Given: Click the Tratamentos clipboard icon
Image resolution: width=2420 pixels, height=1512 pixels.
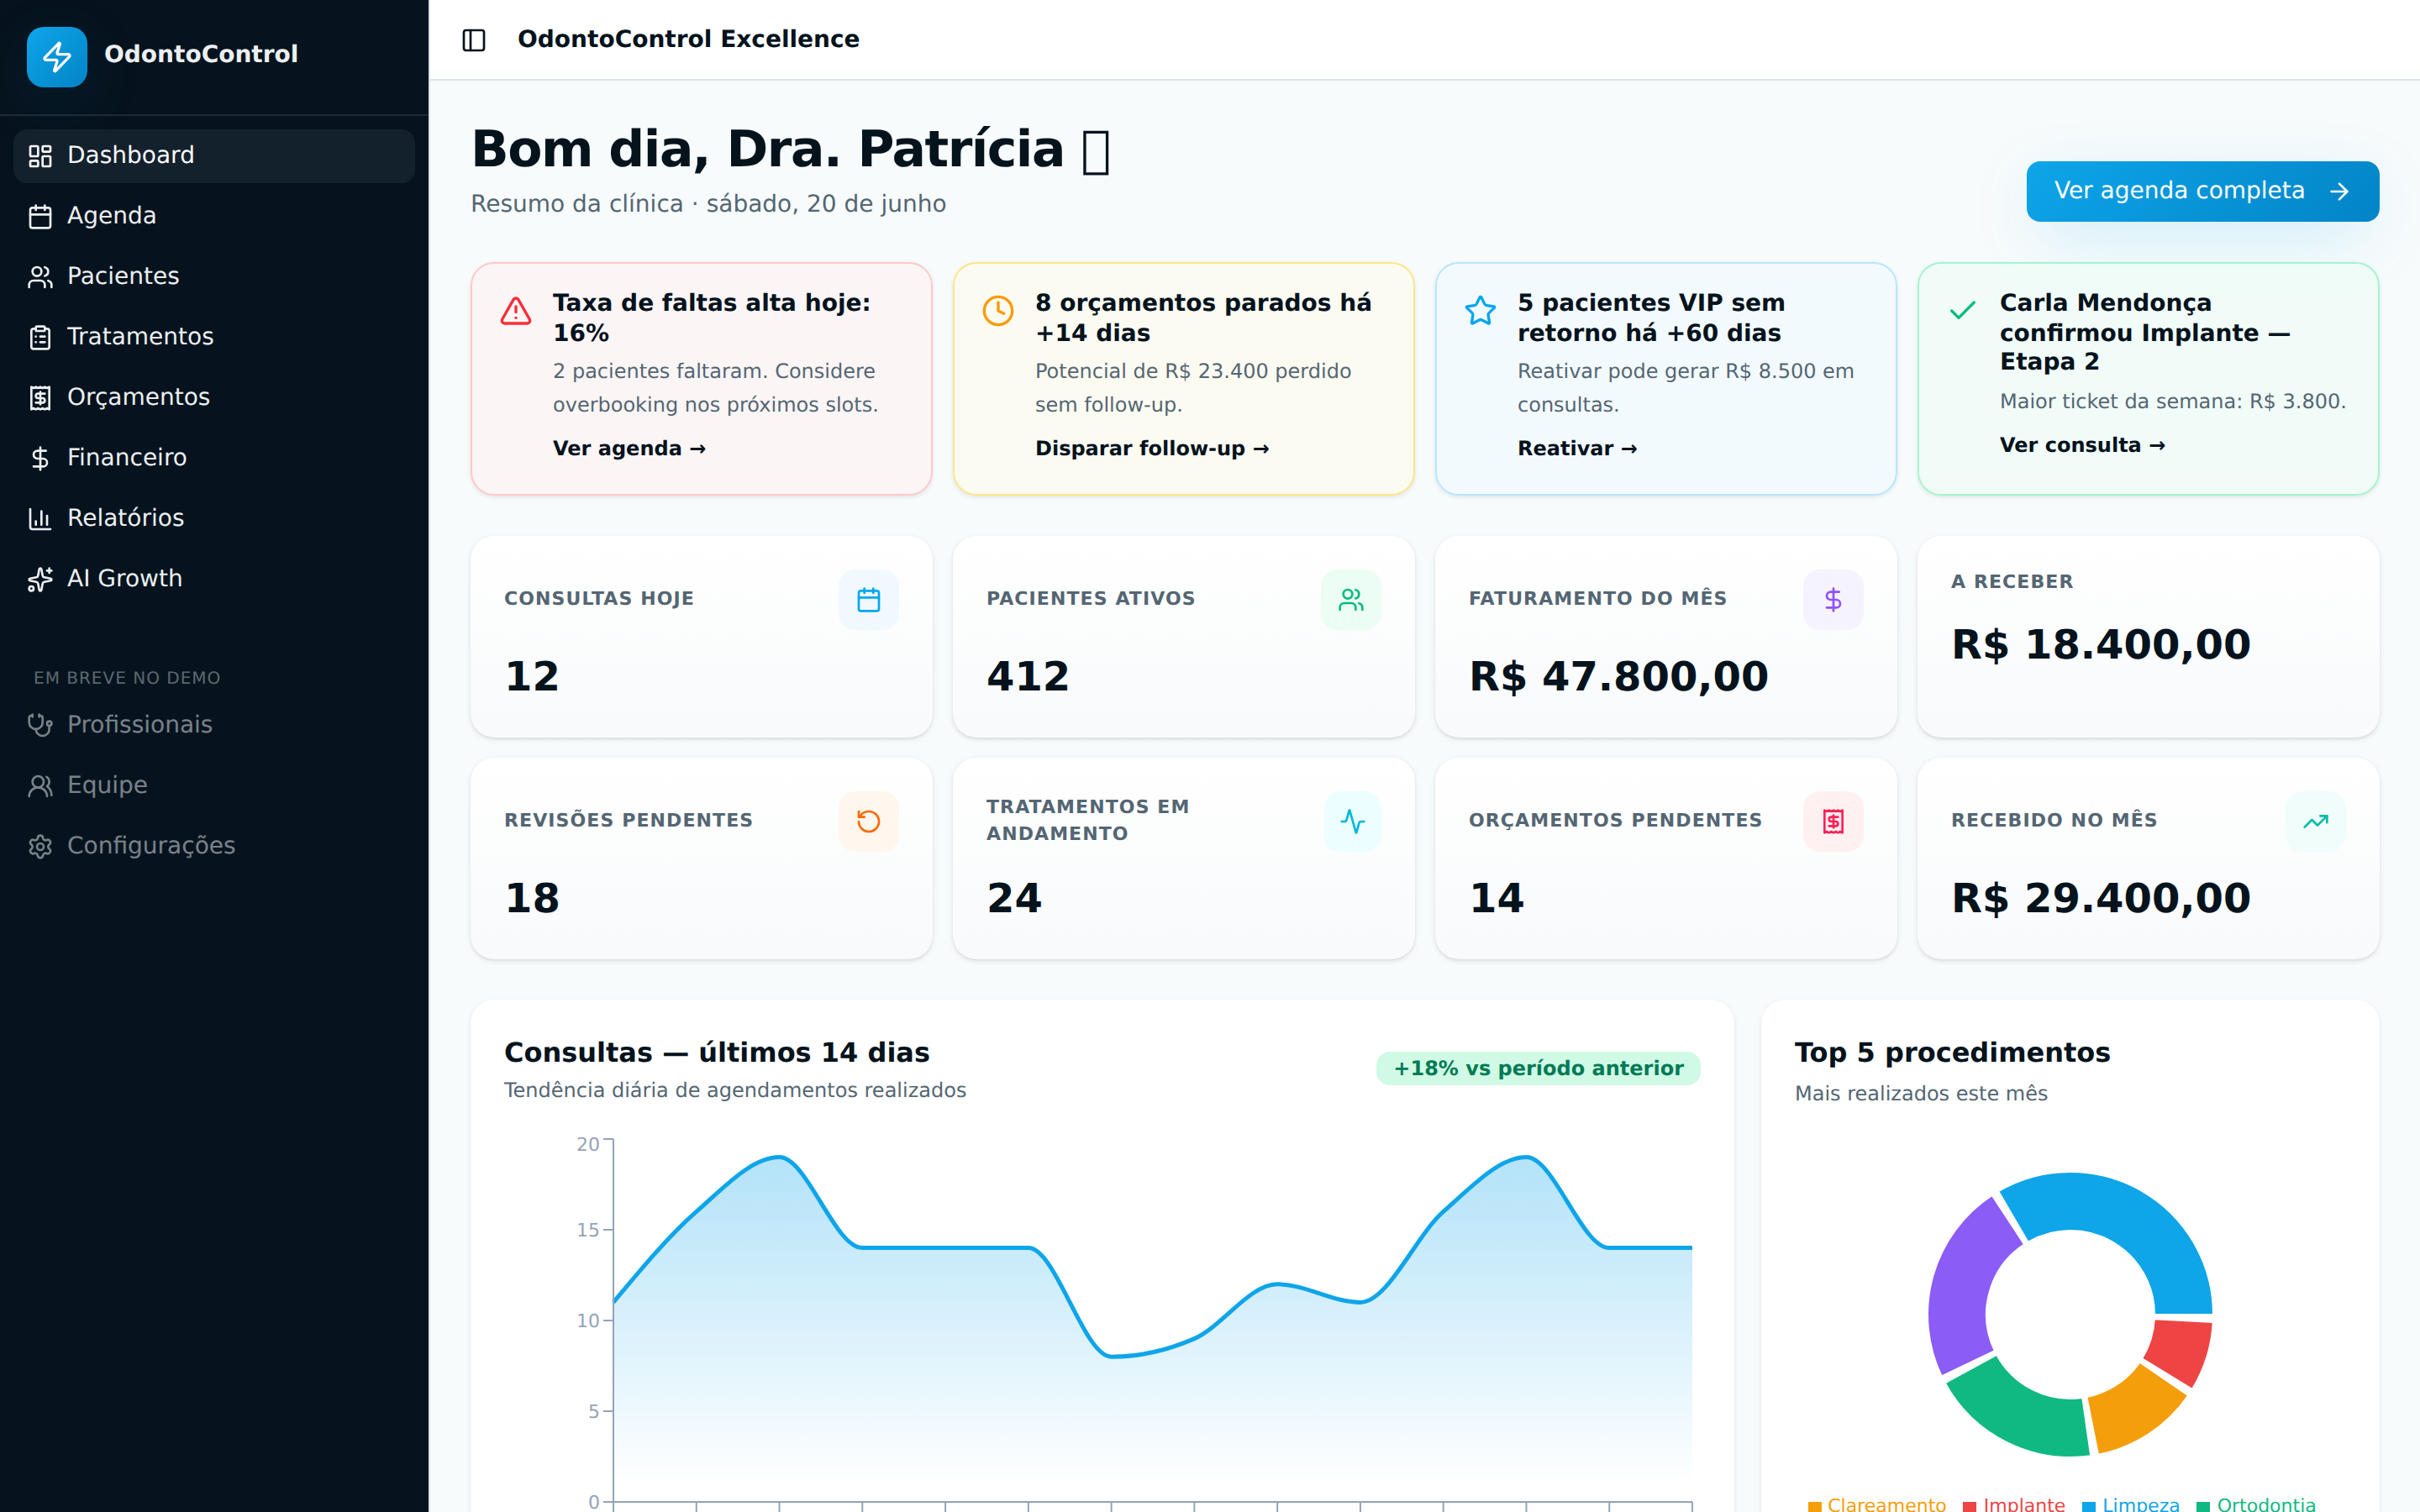Looking at the screenshot, I should click(x=40, y=338).
